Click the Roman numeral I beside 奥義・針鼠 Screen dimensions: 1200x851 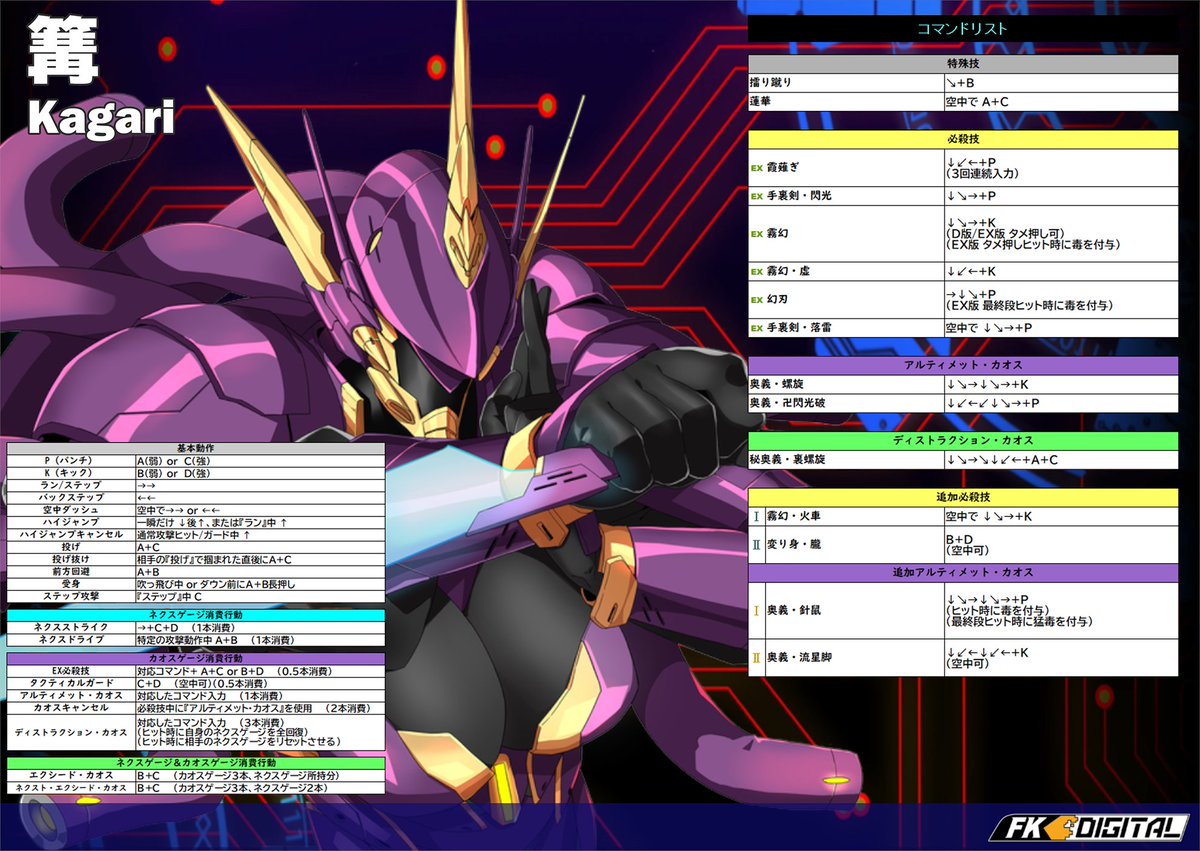(x=756, y=609)
